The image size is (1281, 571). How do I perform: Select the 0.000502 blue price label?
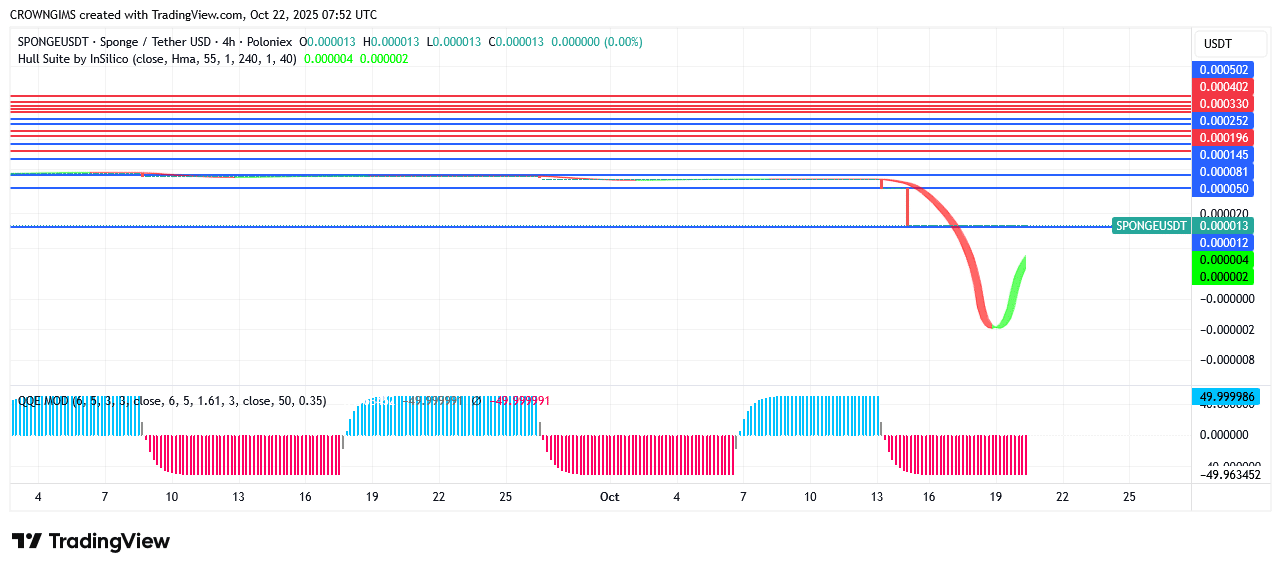1223,70
